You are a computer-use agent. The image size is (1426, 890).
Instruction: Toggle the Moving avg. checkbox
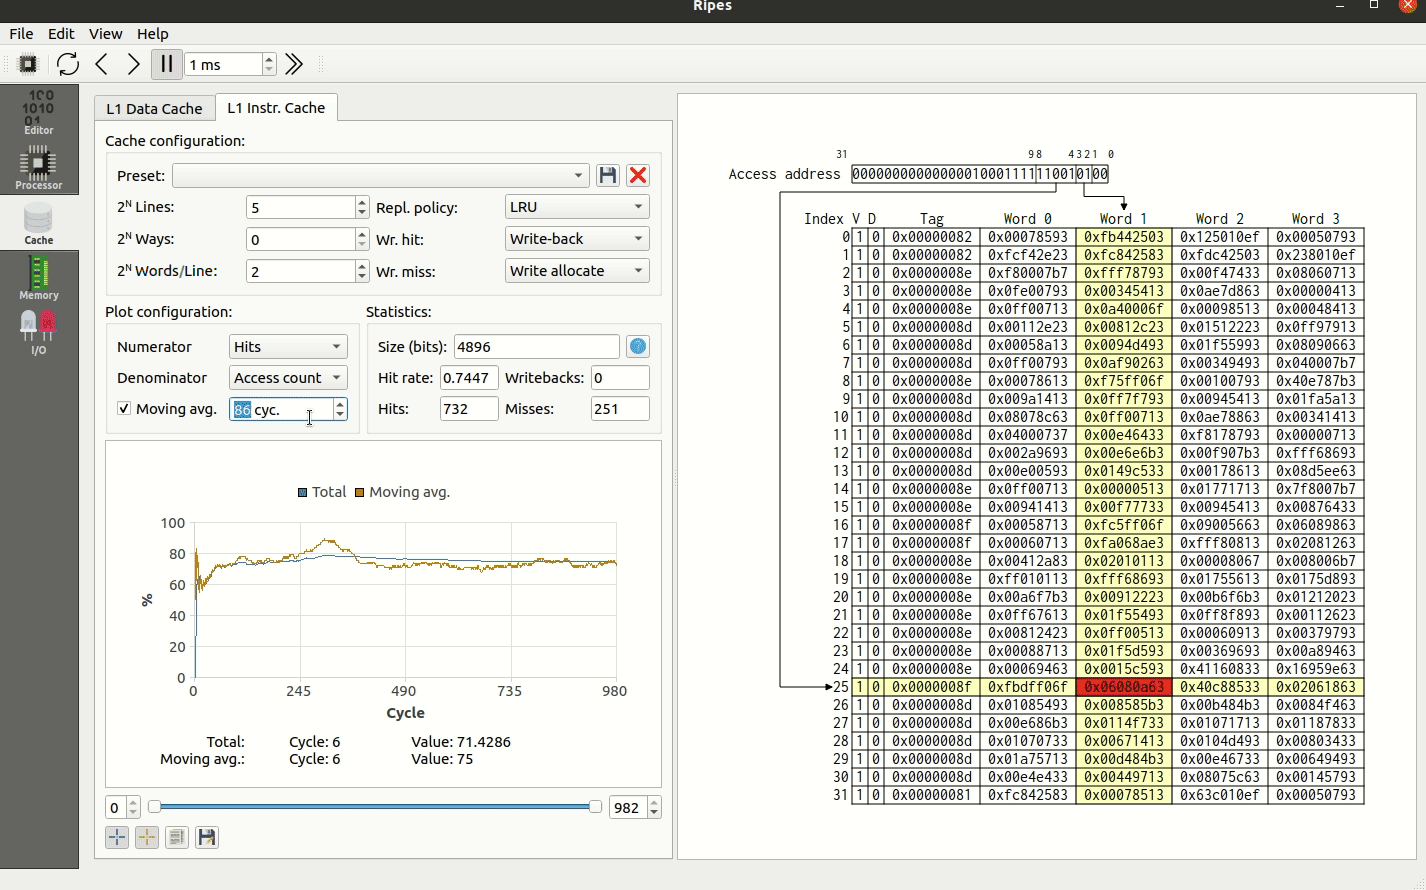point(124,408)
